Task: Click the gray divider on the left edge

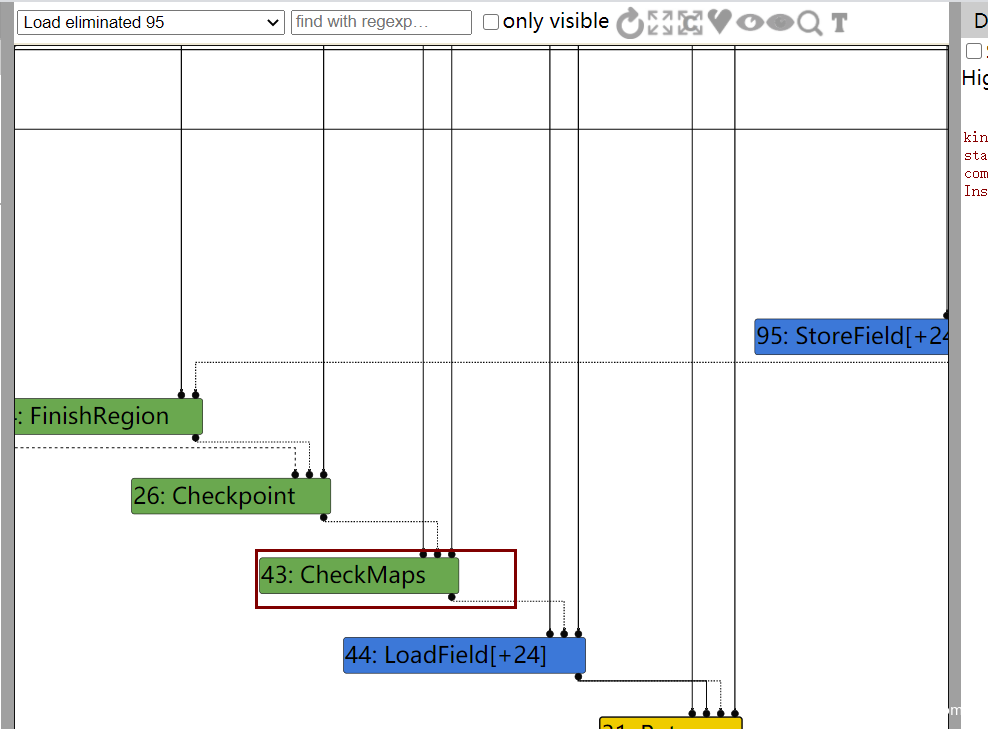Action: tap(7, 365)
